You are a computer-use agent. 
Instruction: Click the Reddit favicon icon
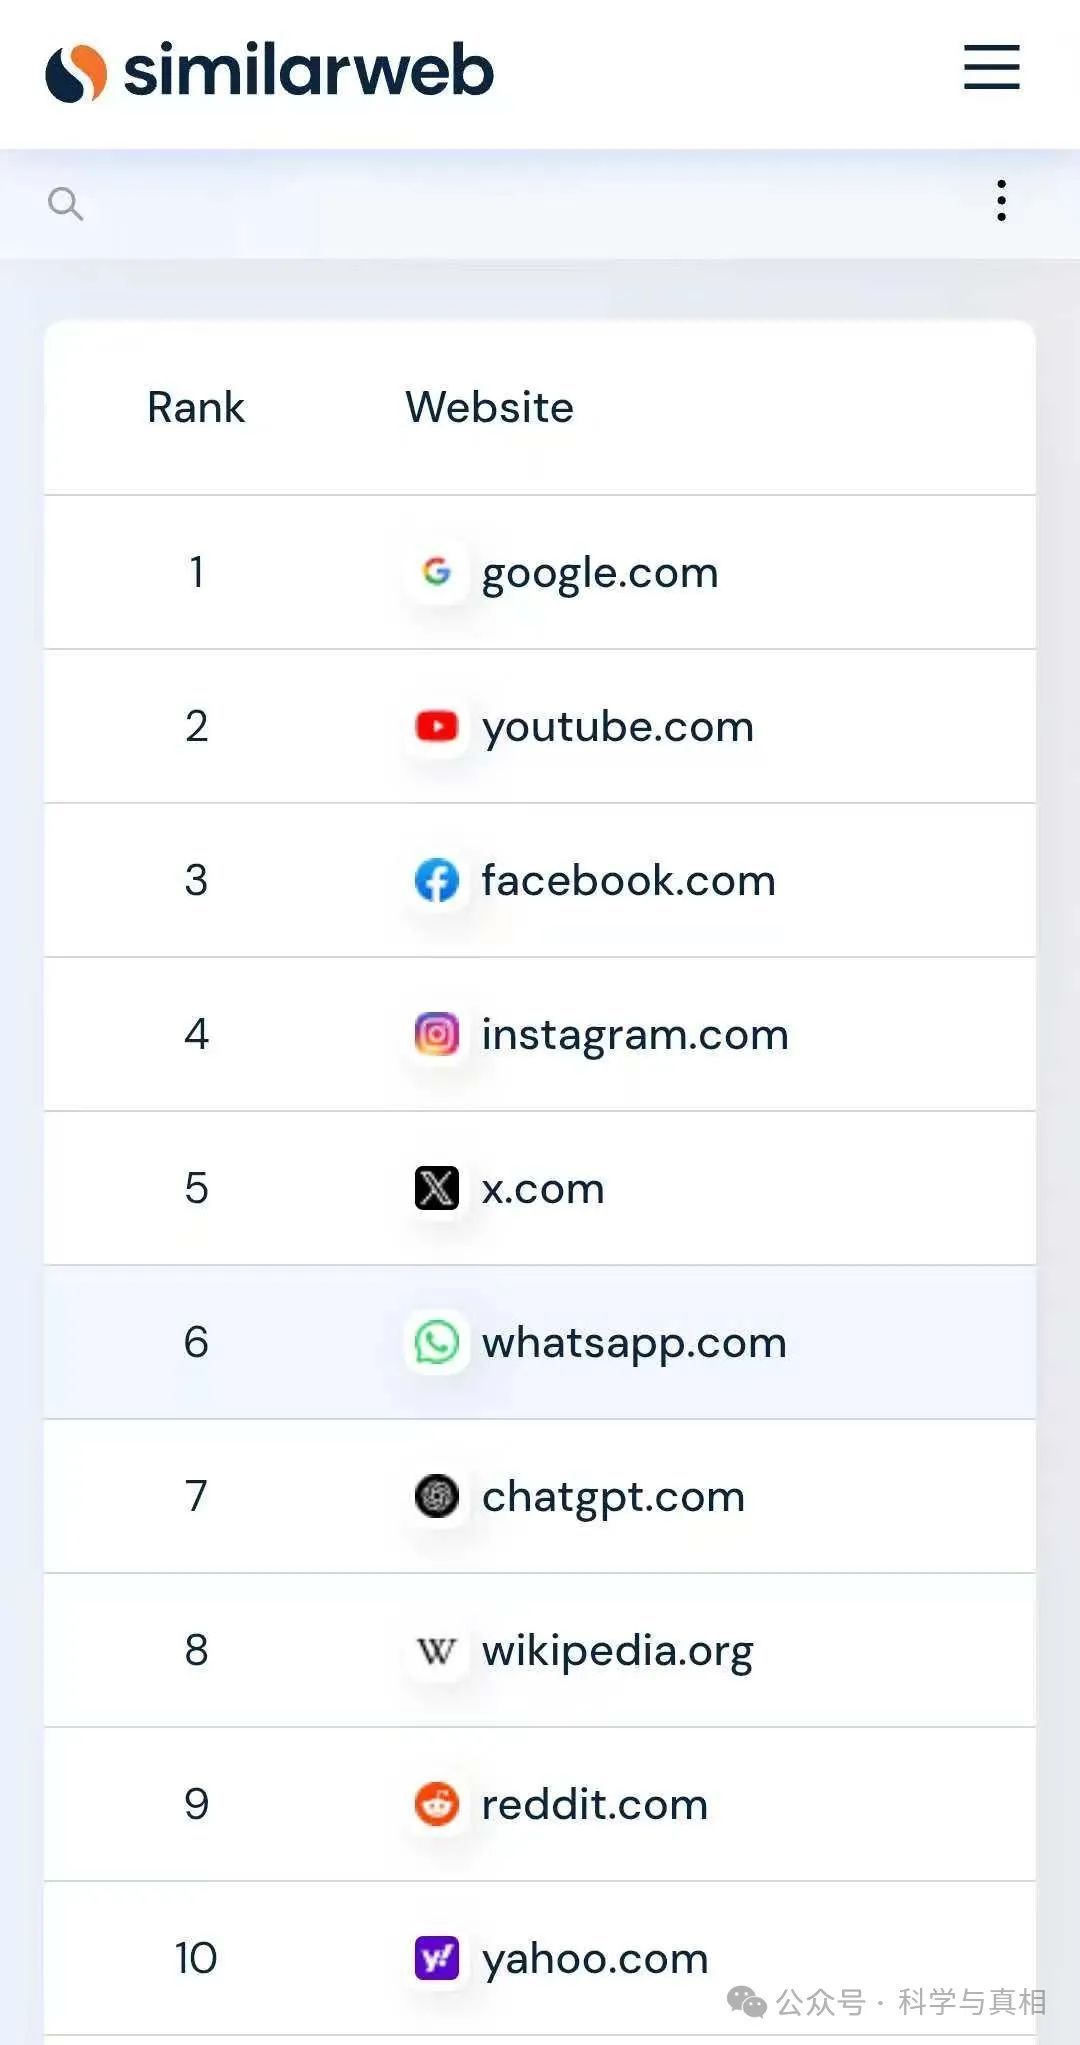tap(436, 1804)
